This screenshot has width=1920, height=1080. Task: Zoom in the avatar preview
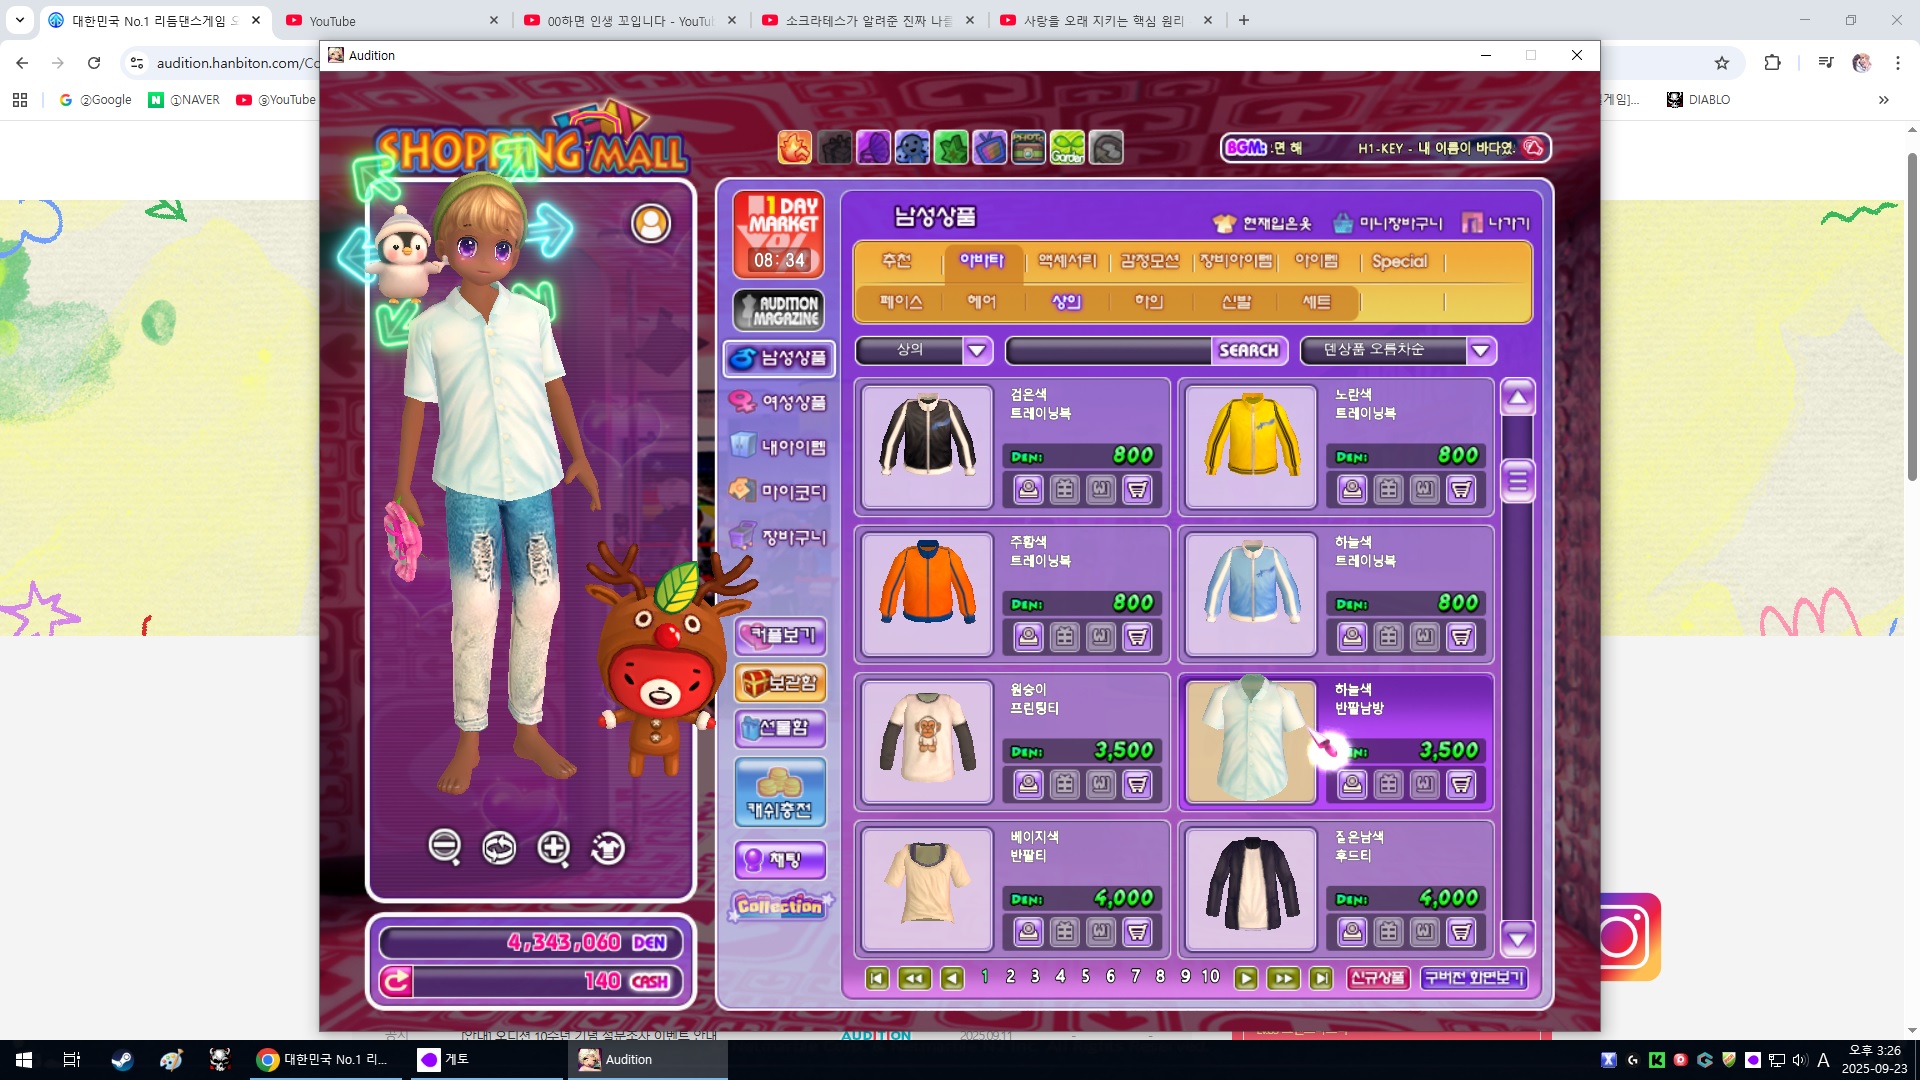point(553,848)
